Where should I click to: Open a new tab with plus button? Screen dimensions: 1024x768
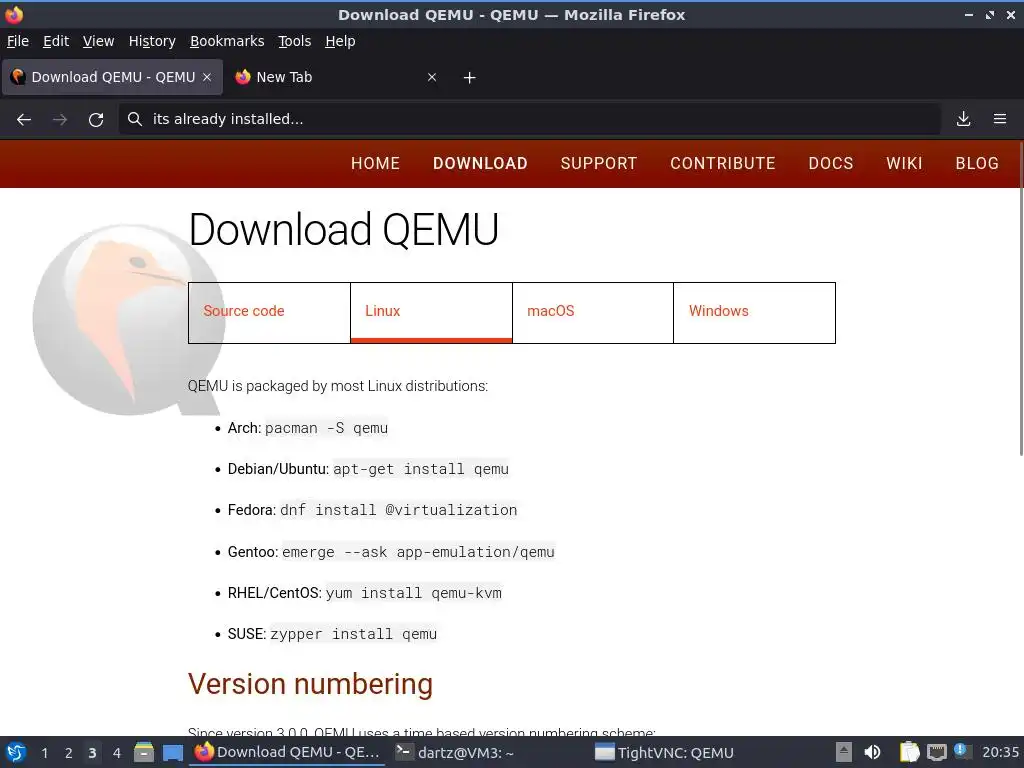(x=470, y=78)
